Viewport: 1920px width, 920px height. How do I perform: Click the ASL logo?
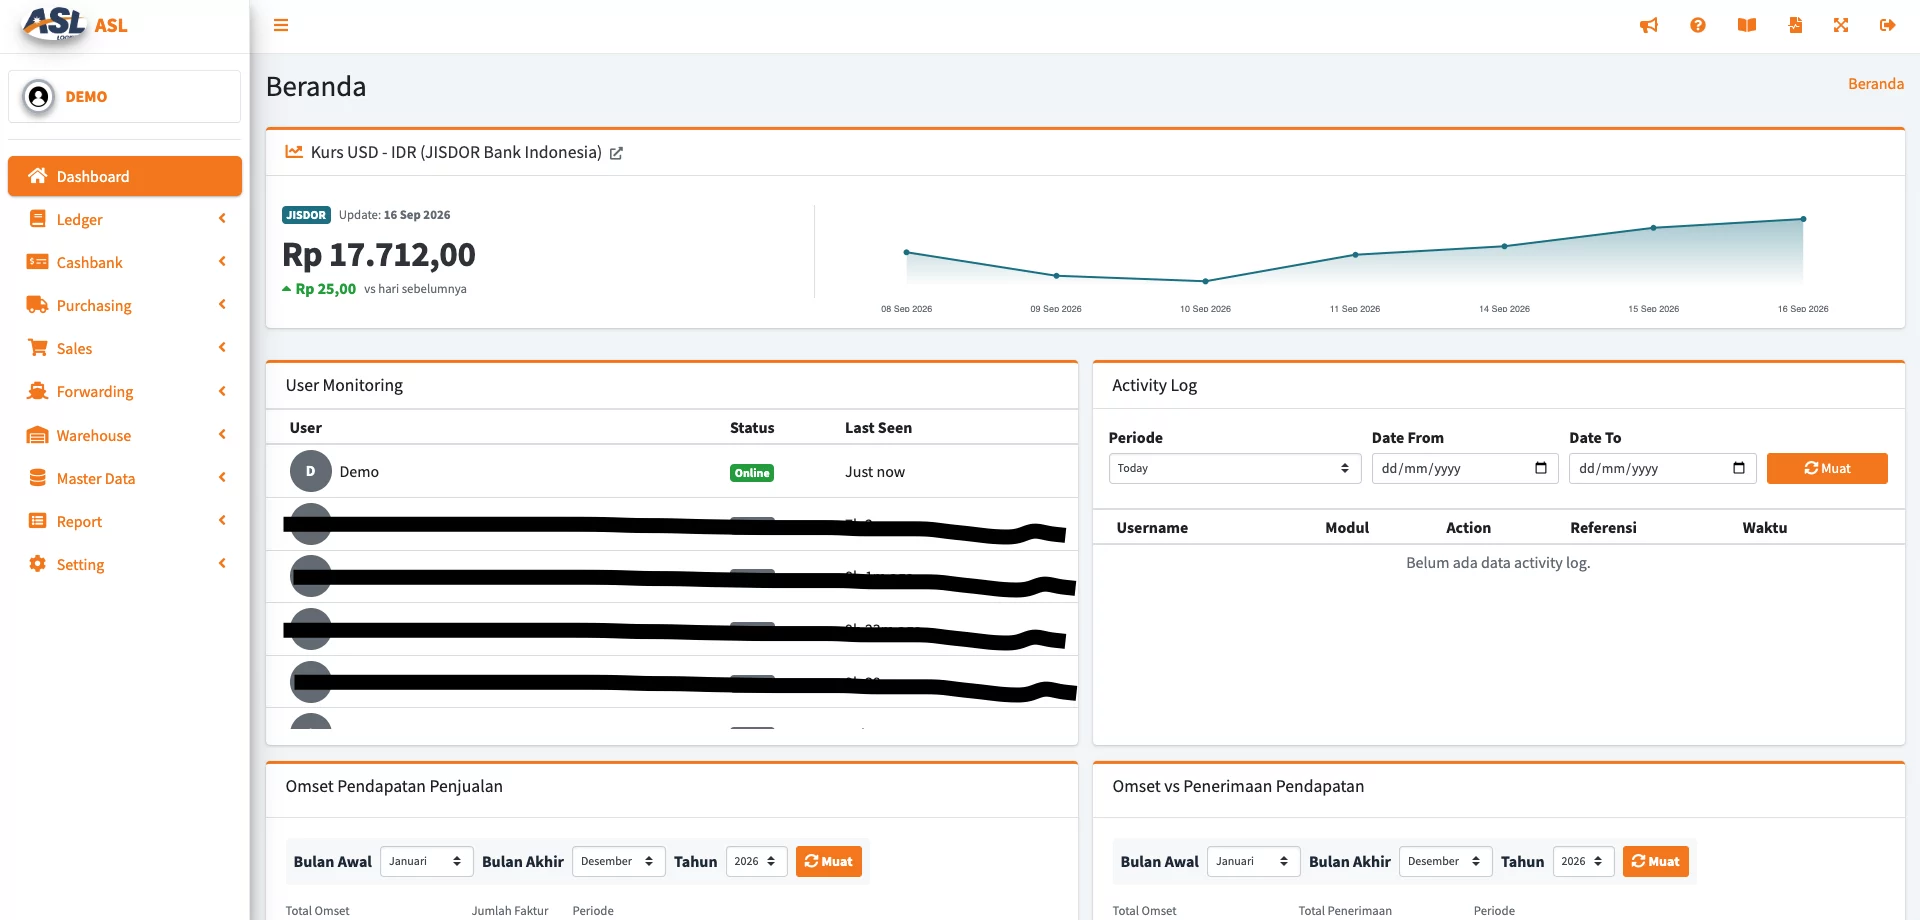pyautogui.click(x=55, y=24)
